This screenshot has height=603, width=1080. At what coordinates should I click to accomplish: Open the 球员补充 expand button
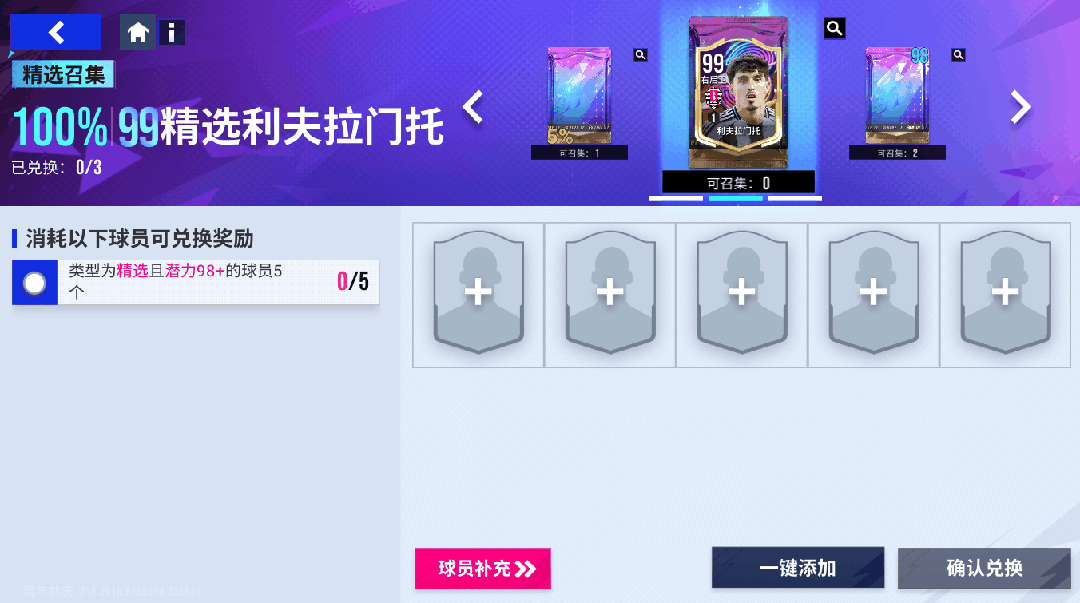[483, 569]
